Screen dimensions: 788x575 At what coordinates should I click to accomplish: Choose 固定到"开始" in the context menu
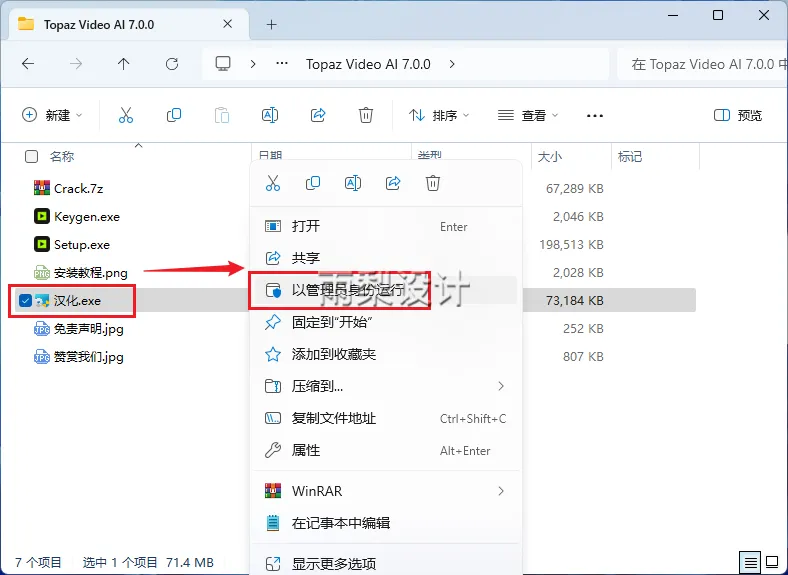[x=385, y=322]
